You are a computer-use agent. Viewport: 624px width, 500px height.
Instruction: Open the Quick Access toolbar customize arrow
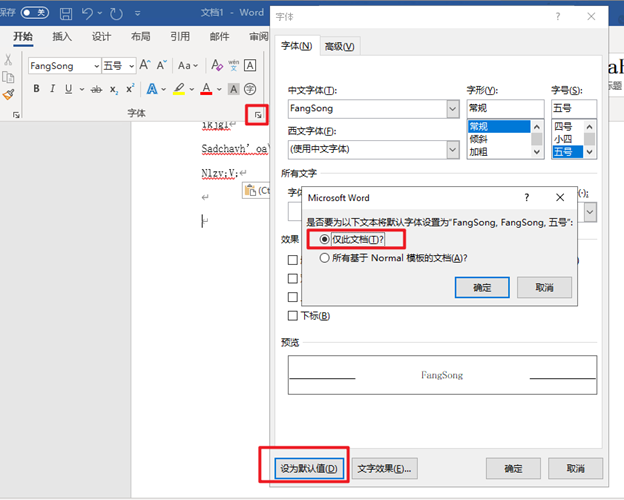click(137, 14)
